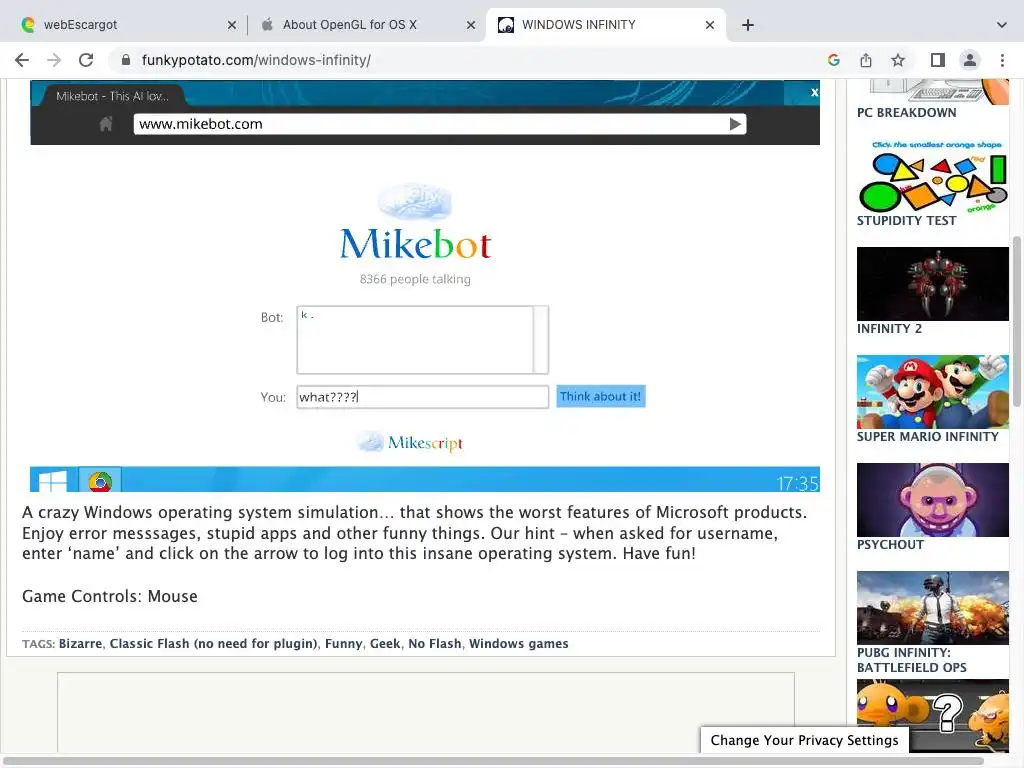Reload the funkypotato page
The width and height of the screenshot is (1024, 768).
[86, 60]
